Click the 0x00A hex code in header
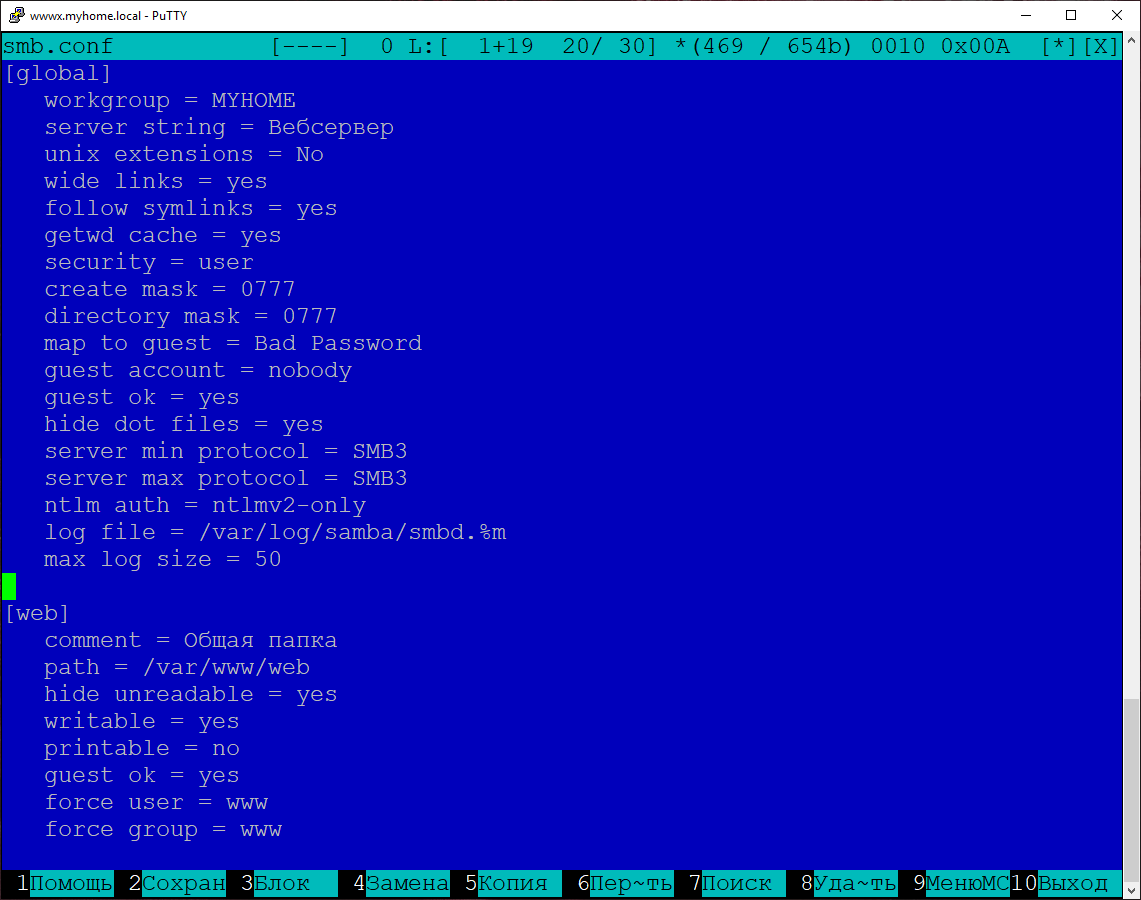The width and height of the screenshot is (1141, 900). coord(975,47)
